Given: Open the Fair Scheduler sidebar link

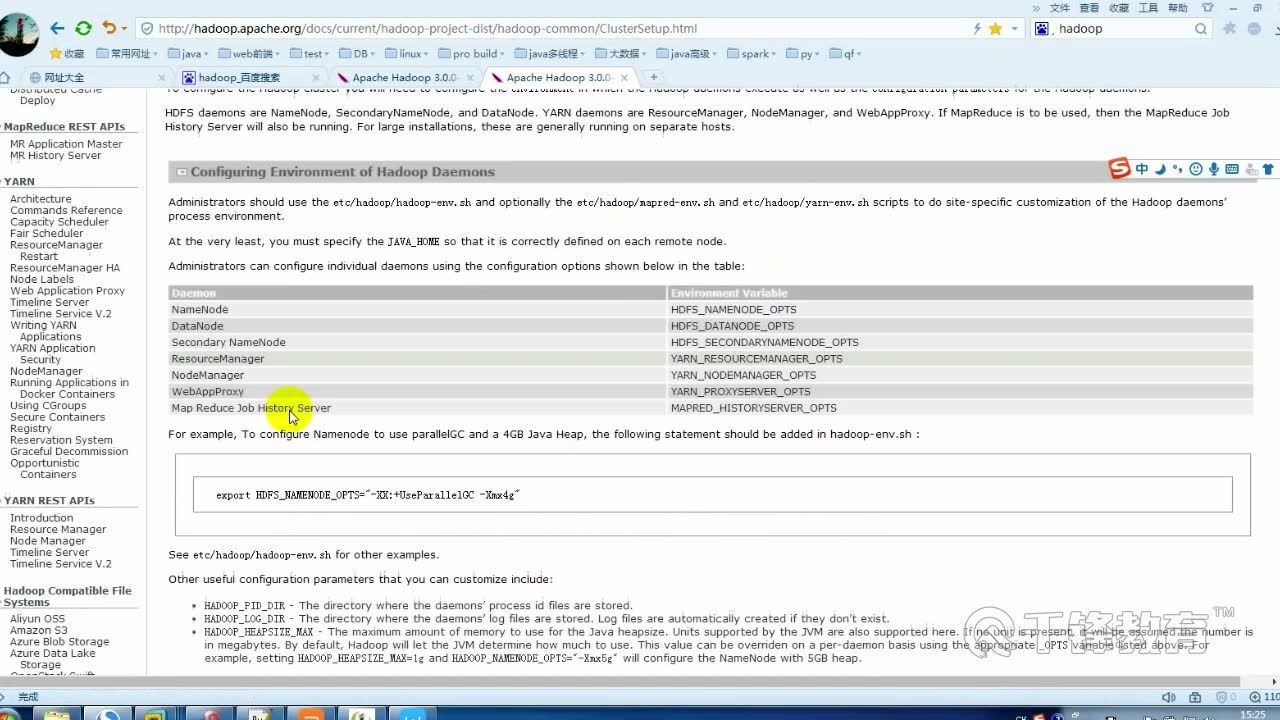Looking at the screenshot, I should 47,233.
